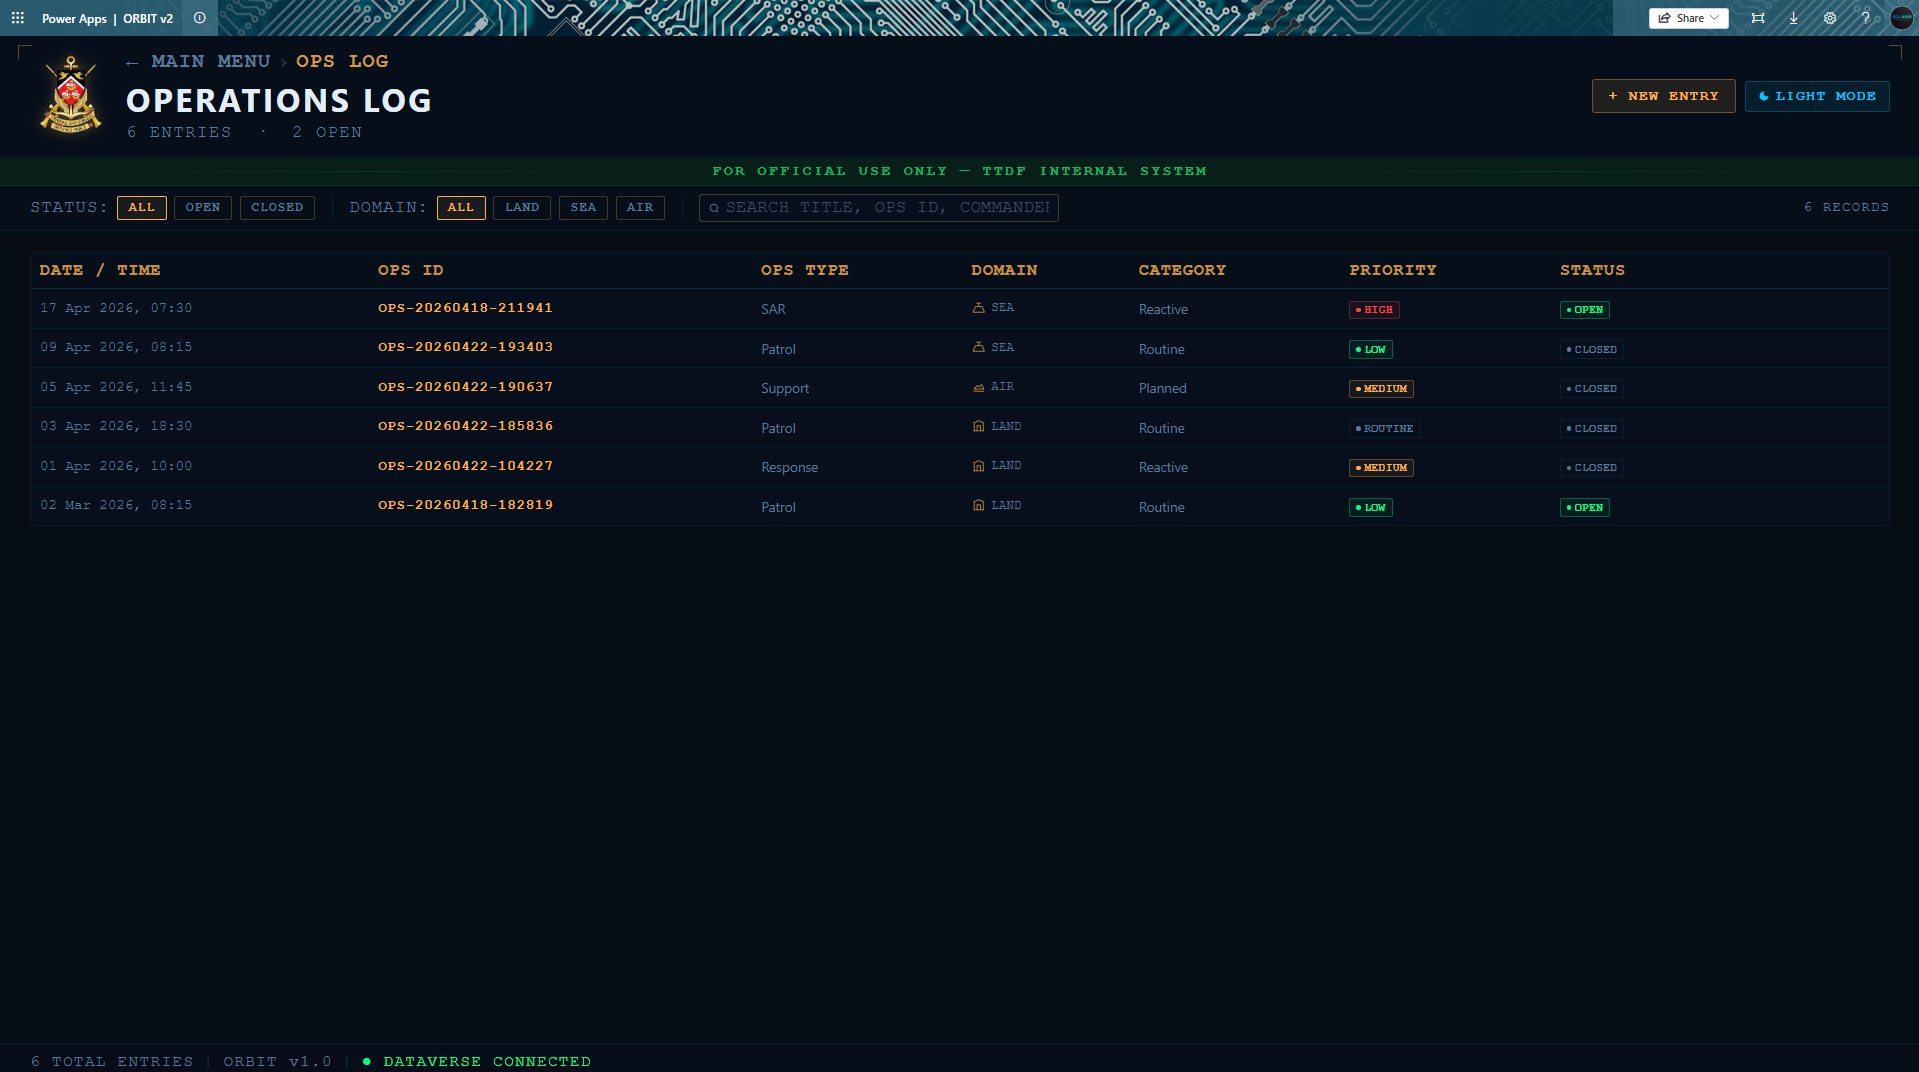
Task: Click LOW priority badge on 09 Apr row
Action: point(1370,350)
